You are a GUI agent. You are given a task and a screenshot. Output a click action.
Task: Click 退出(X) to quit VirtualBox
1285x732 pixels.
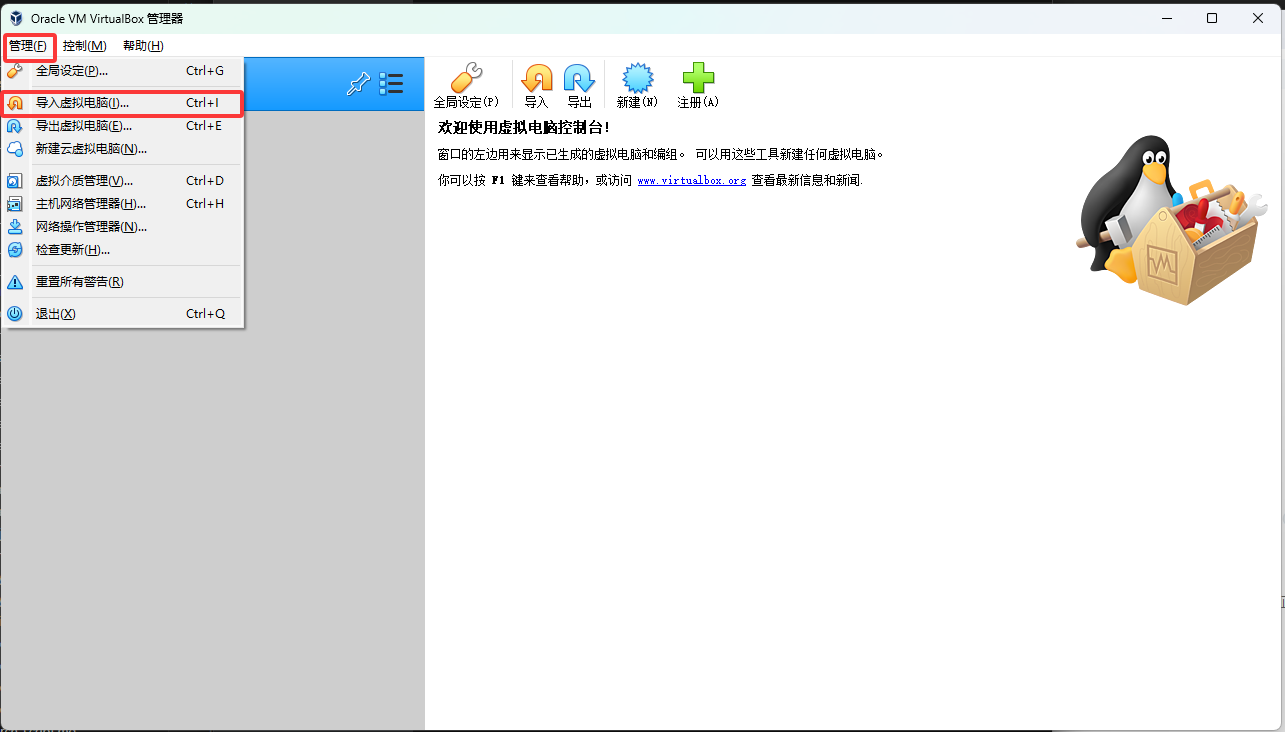pos(55,314)
